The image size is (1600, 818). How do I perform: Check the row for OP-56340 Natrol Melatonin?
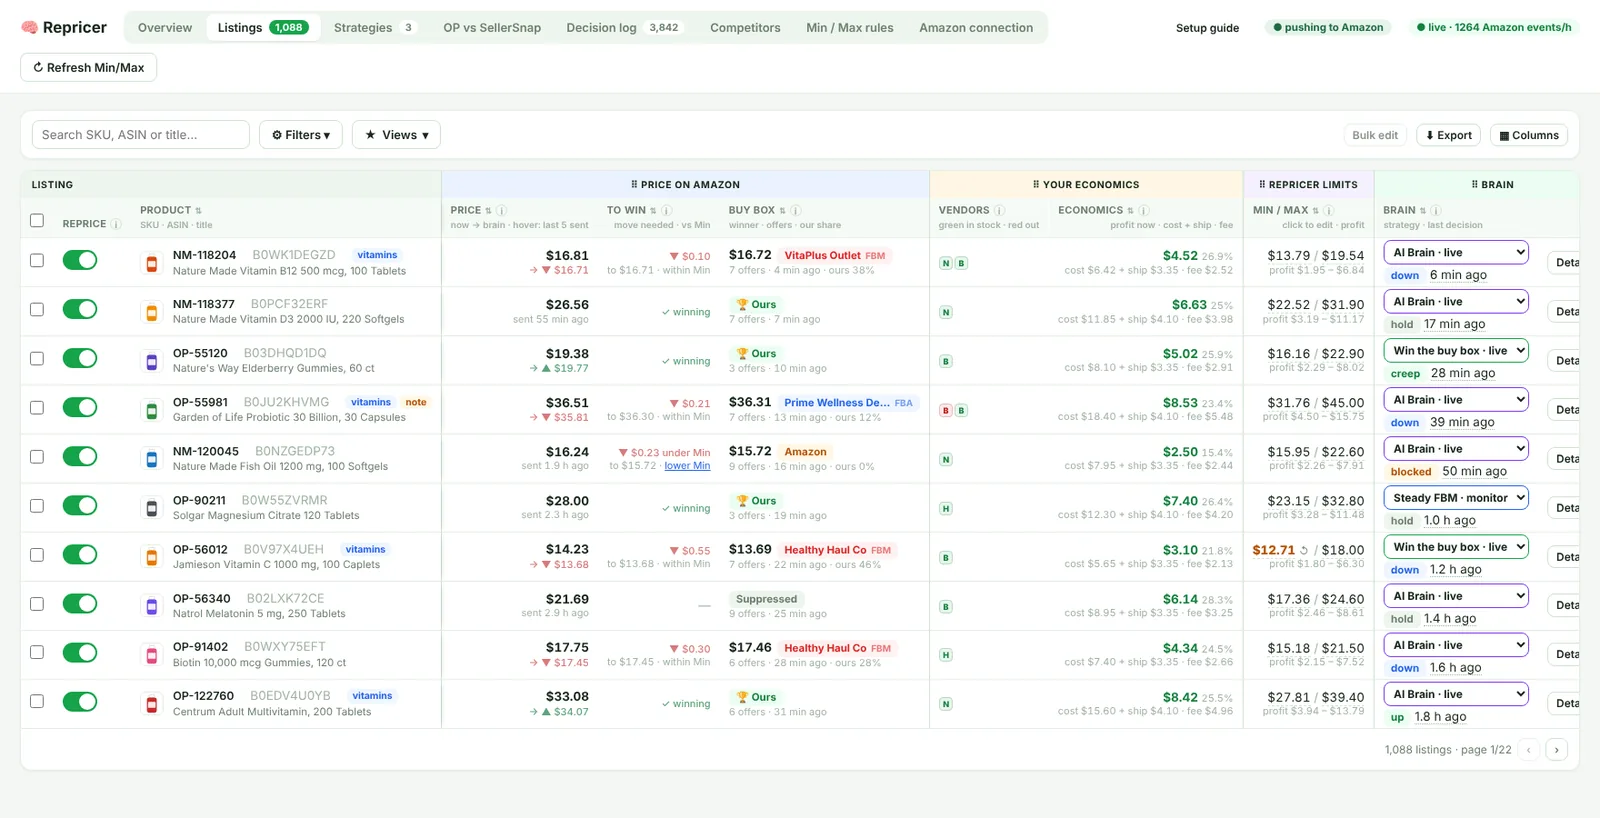[37, 604]
